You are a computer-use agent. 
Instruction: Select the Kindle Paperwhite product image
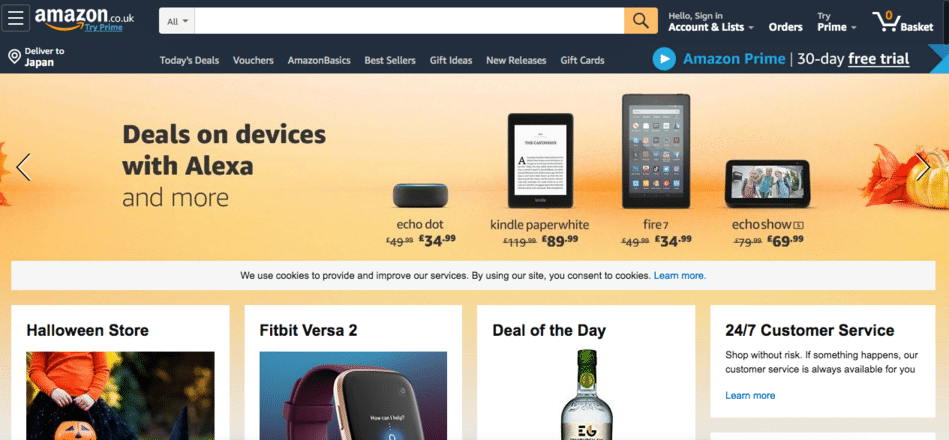pos(540,161)
